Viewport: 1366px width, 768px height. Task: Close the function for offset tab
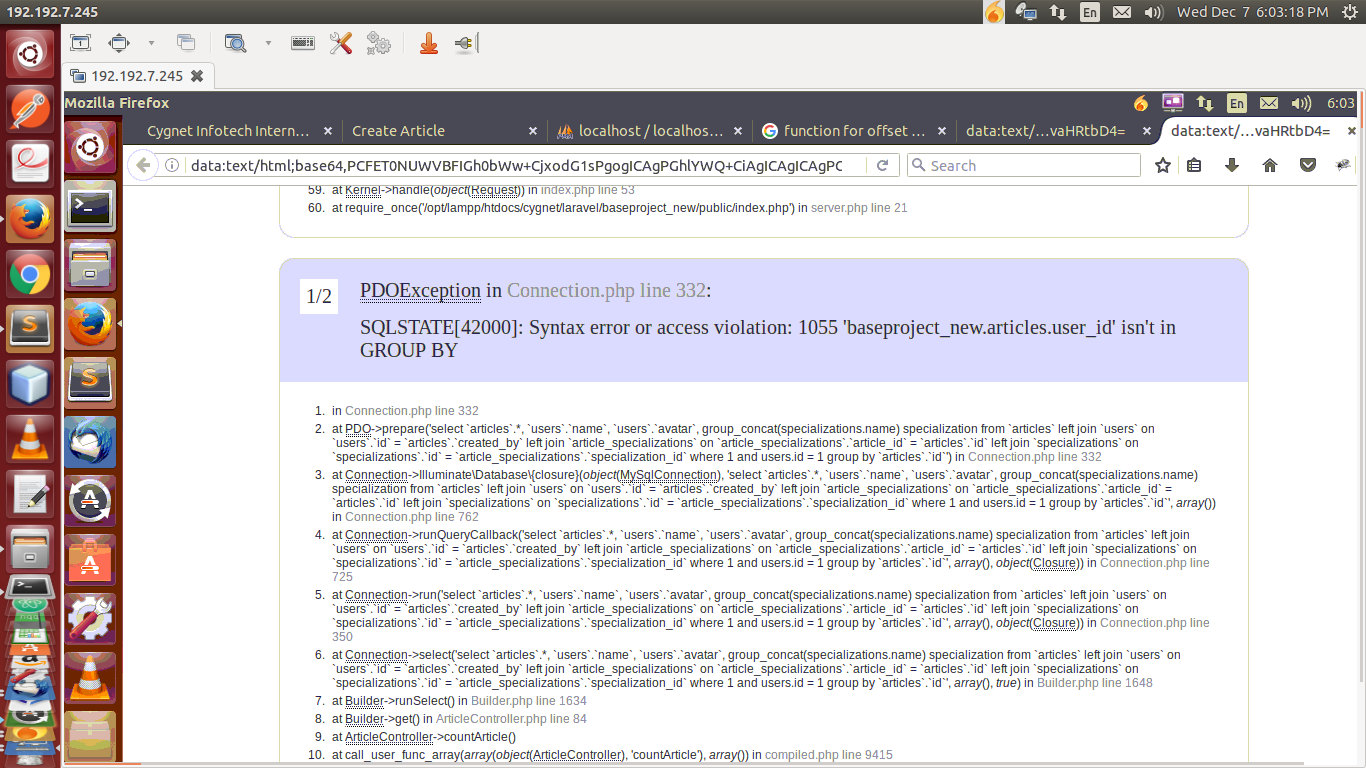[x=943, y=131]
